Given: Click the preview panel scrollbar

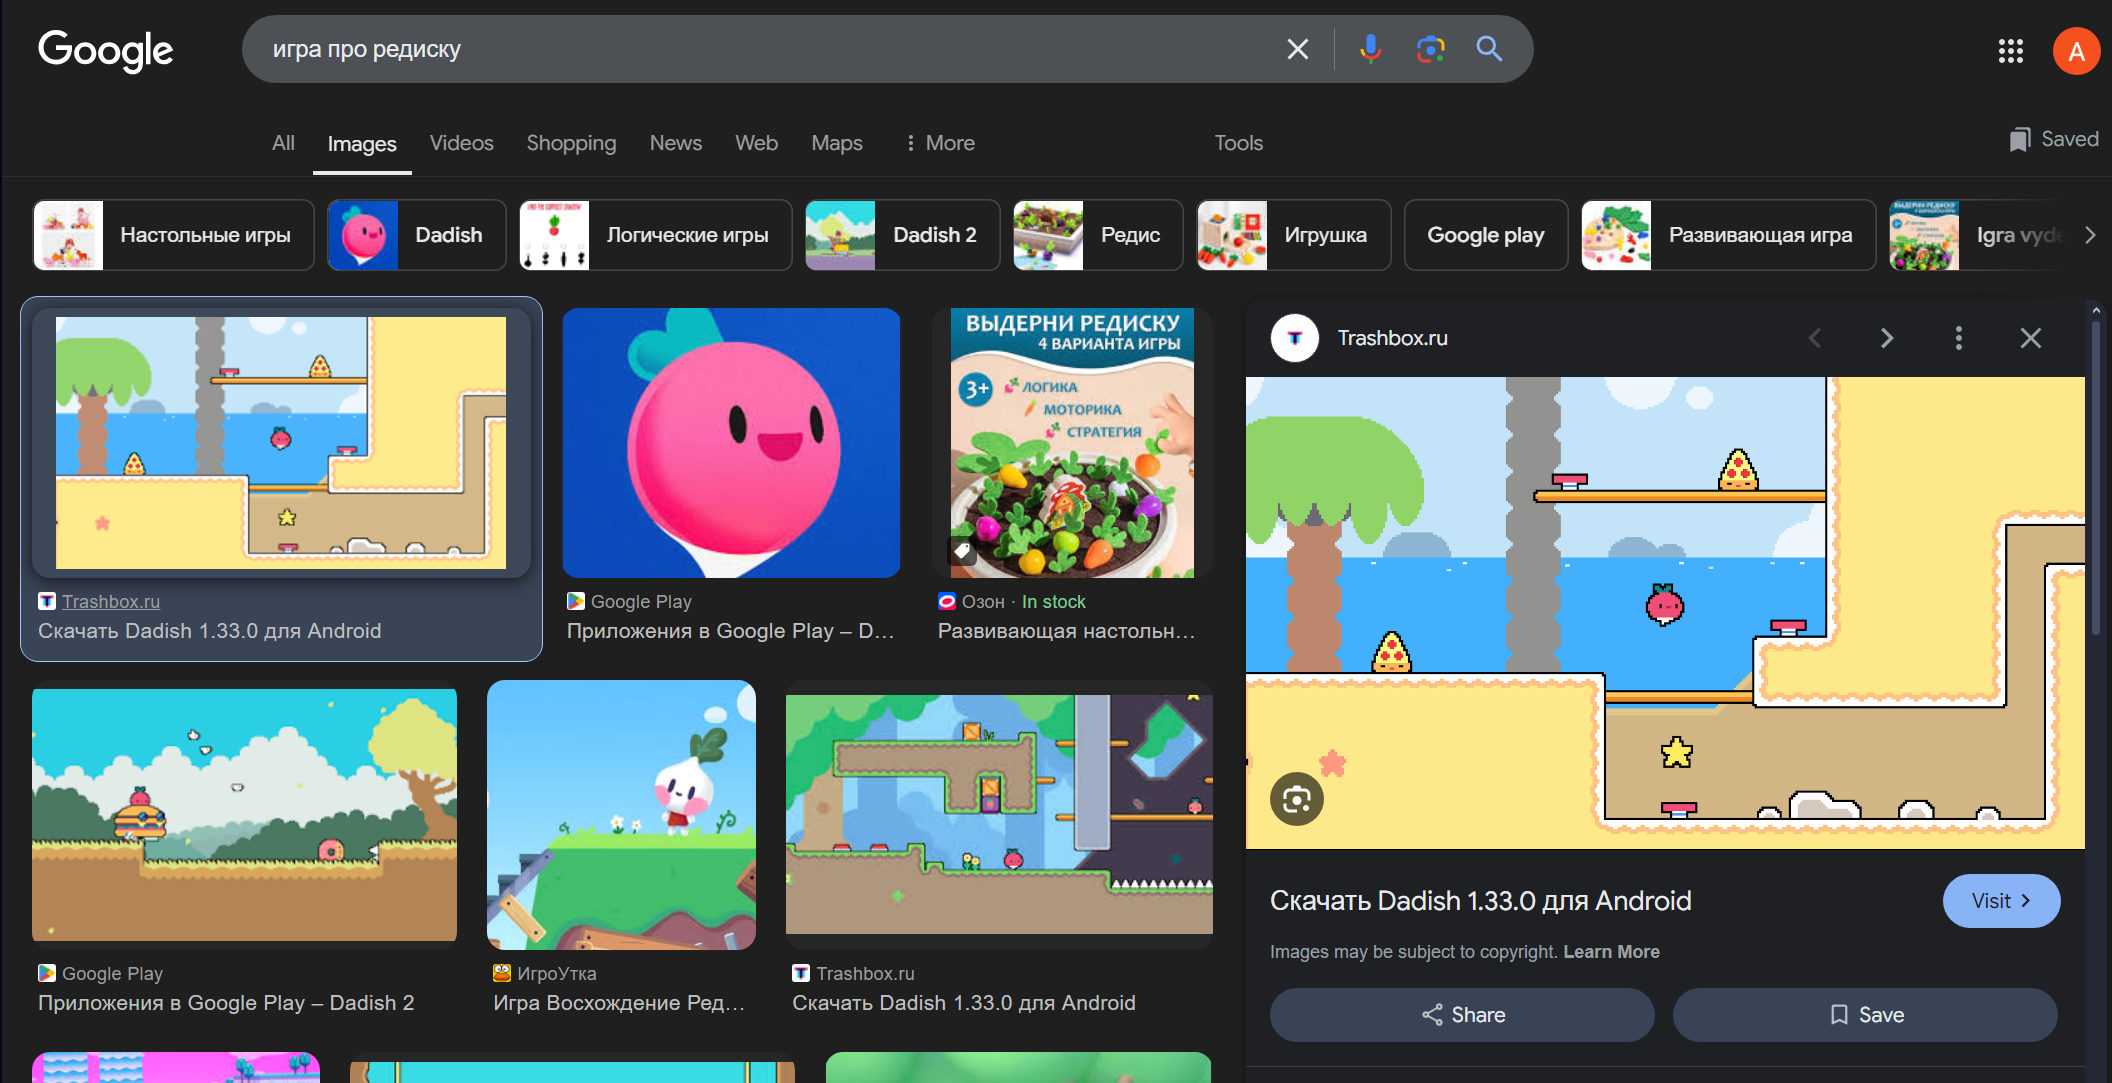Looking at the screenshot, I should click(2096, 480).
